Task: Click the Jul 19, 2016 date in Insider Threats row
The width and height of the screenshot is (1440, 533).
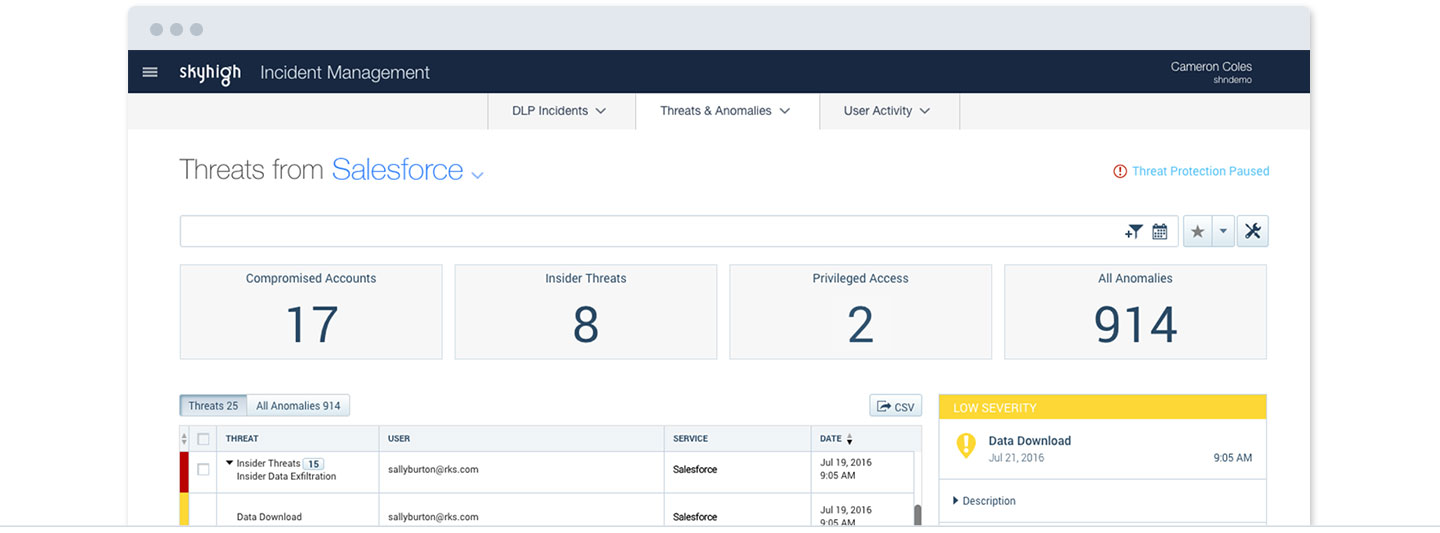Action: coord(845,463)
